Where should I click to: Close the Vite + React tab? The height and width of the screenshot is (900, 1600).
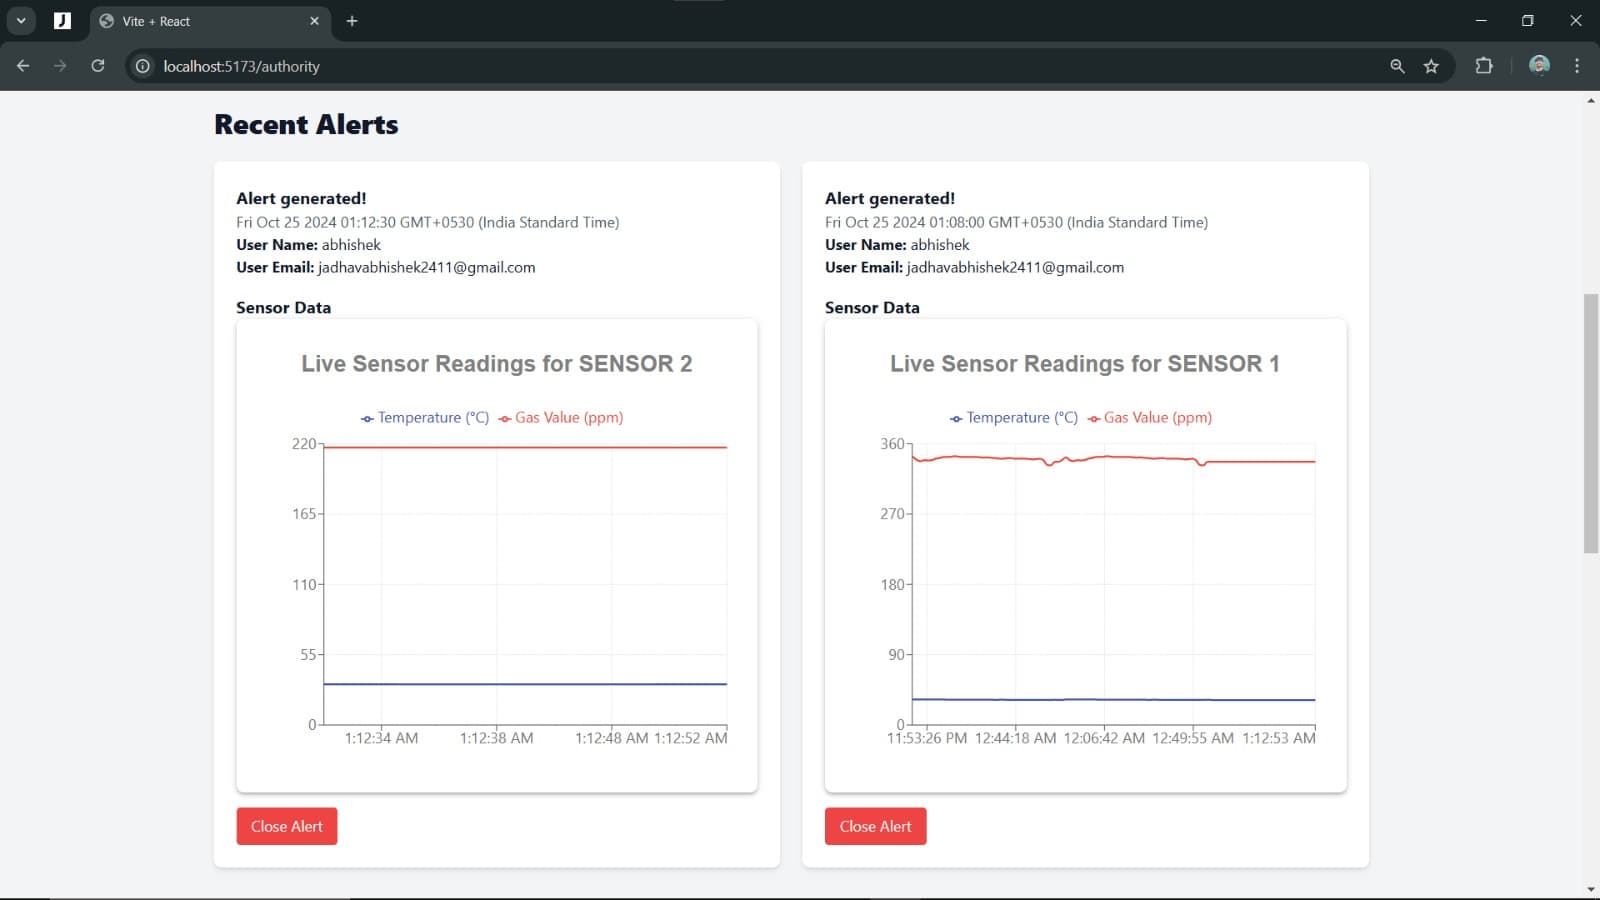(x=314, y=21)
